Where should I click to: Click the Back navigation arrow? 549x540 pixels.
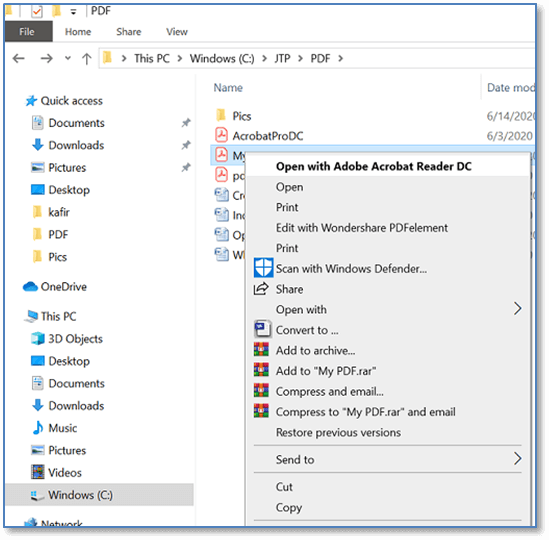click(x=19, y=58)
